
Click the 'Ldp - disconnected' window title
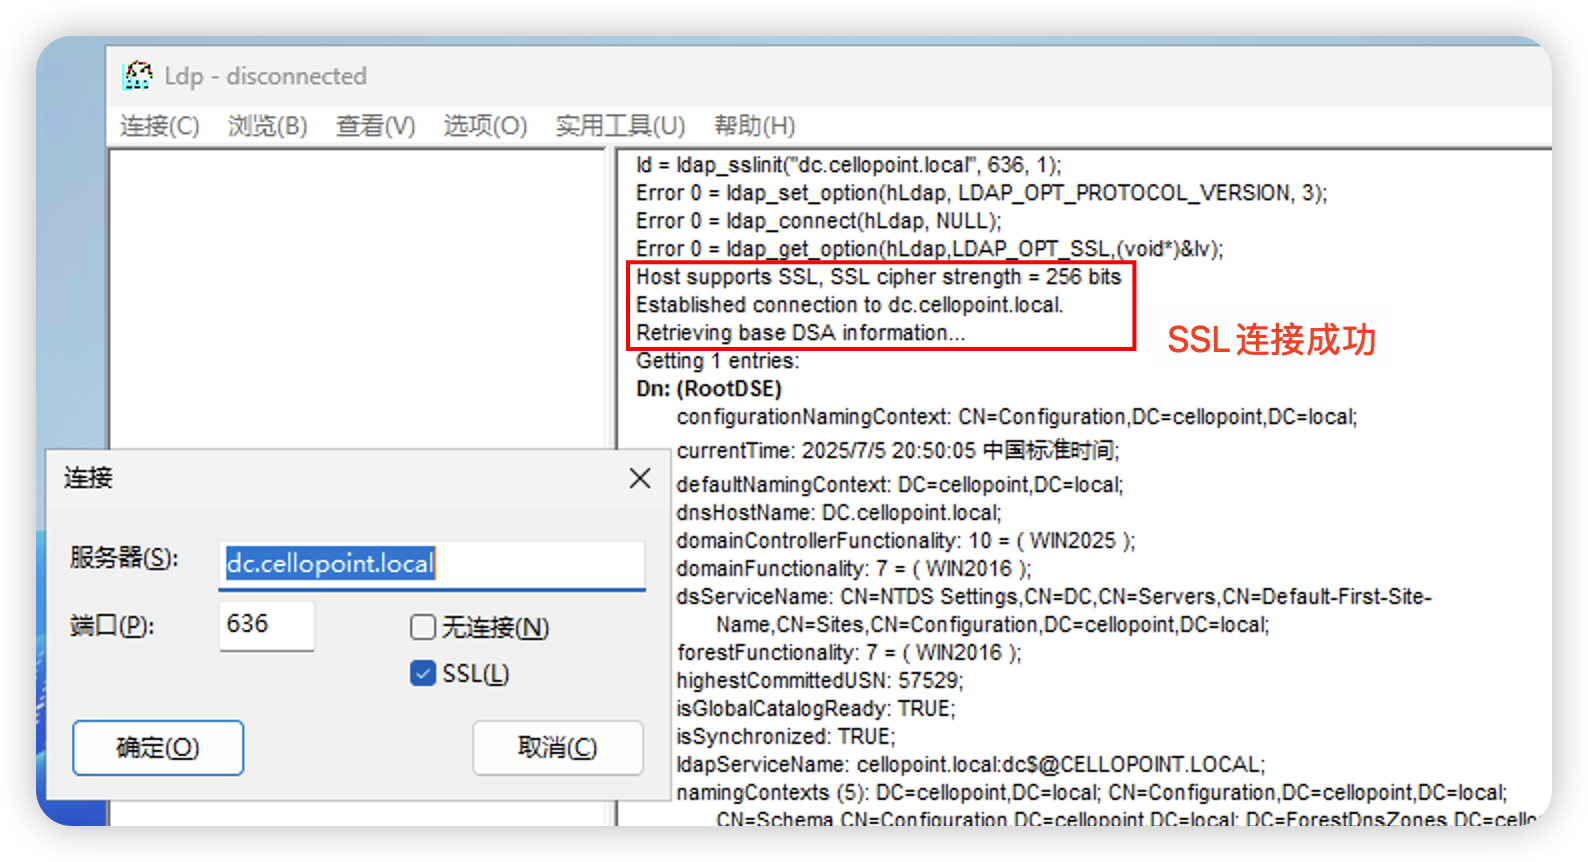point(266,76)
